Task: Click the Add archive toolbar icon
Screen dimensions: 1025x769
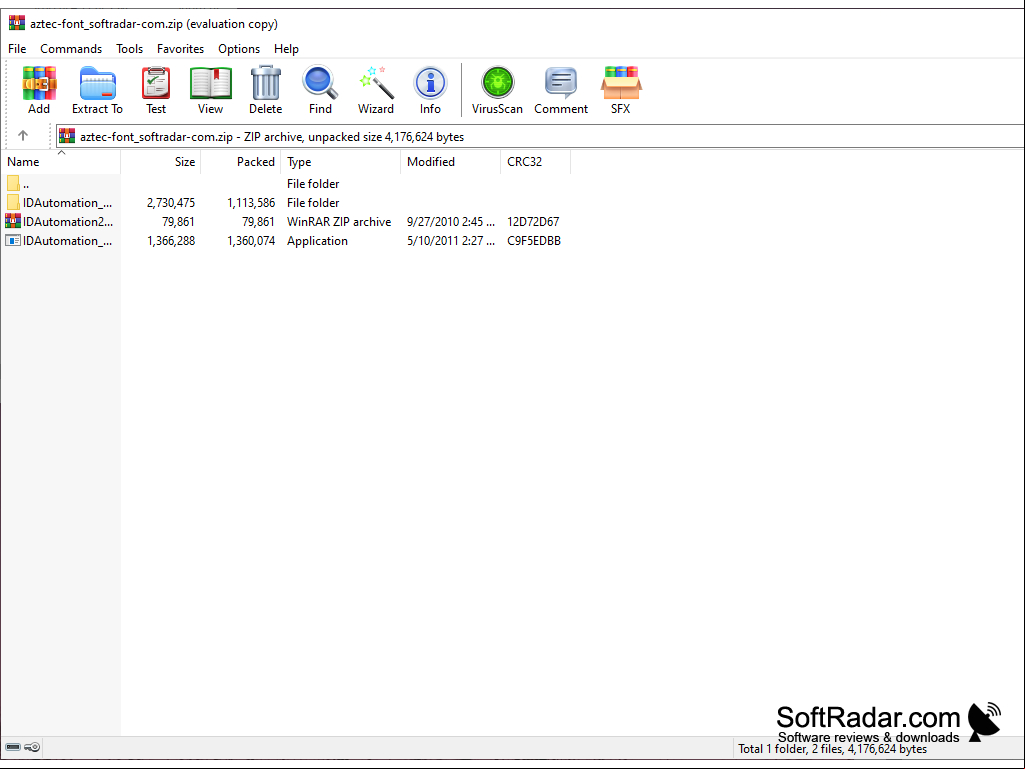Action: point(39,83)
